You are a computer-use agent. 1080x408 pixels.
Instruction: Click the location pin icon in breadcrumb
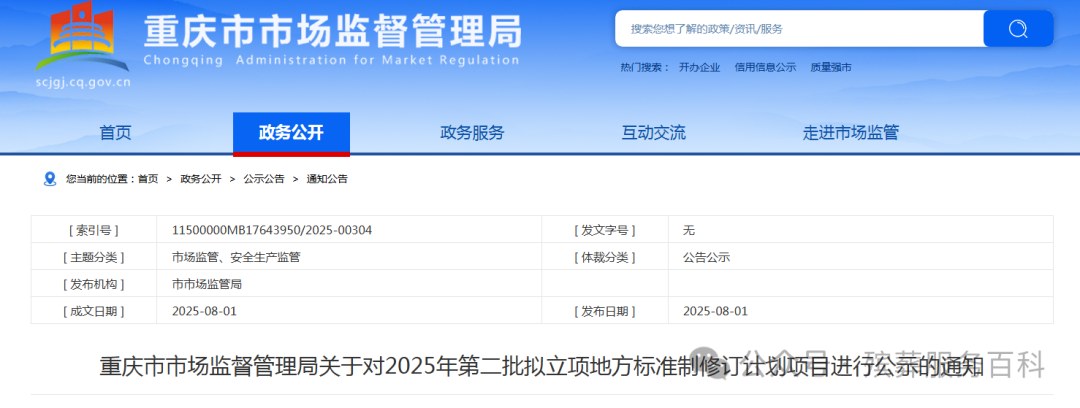(50, 179)
